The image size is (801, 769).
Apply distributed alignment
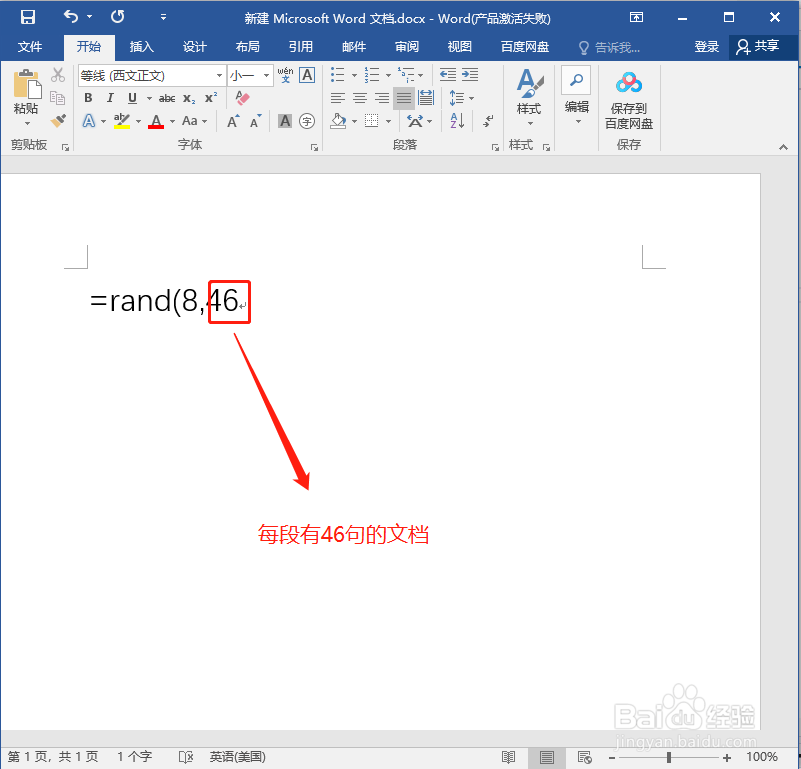[426, 98]
